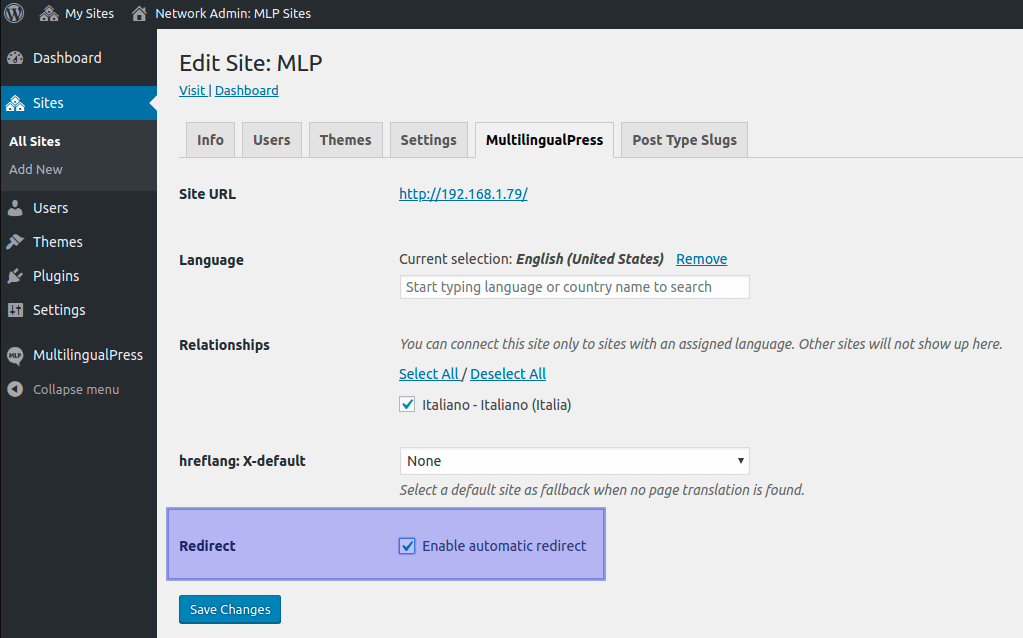The image size is (1023, 638).
Task: Select the MultilingualPress tab
Action: tap(544, 140)
